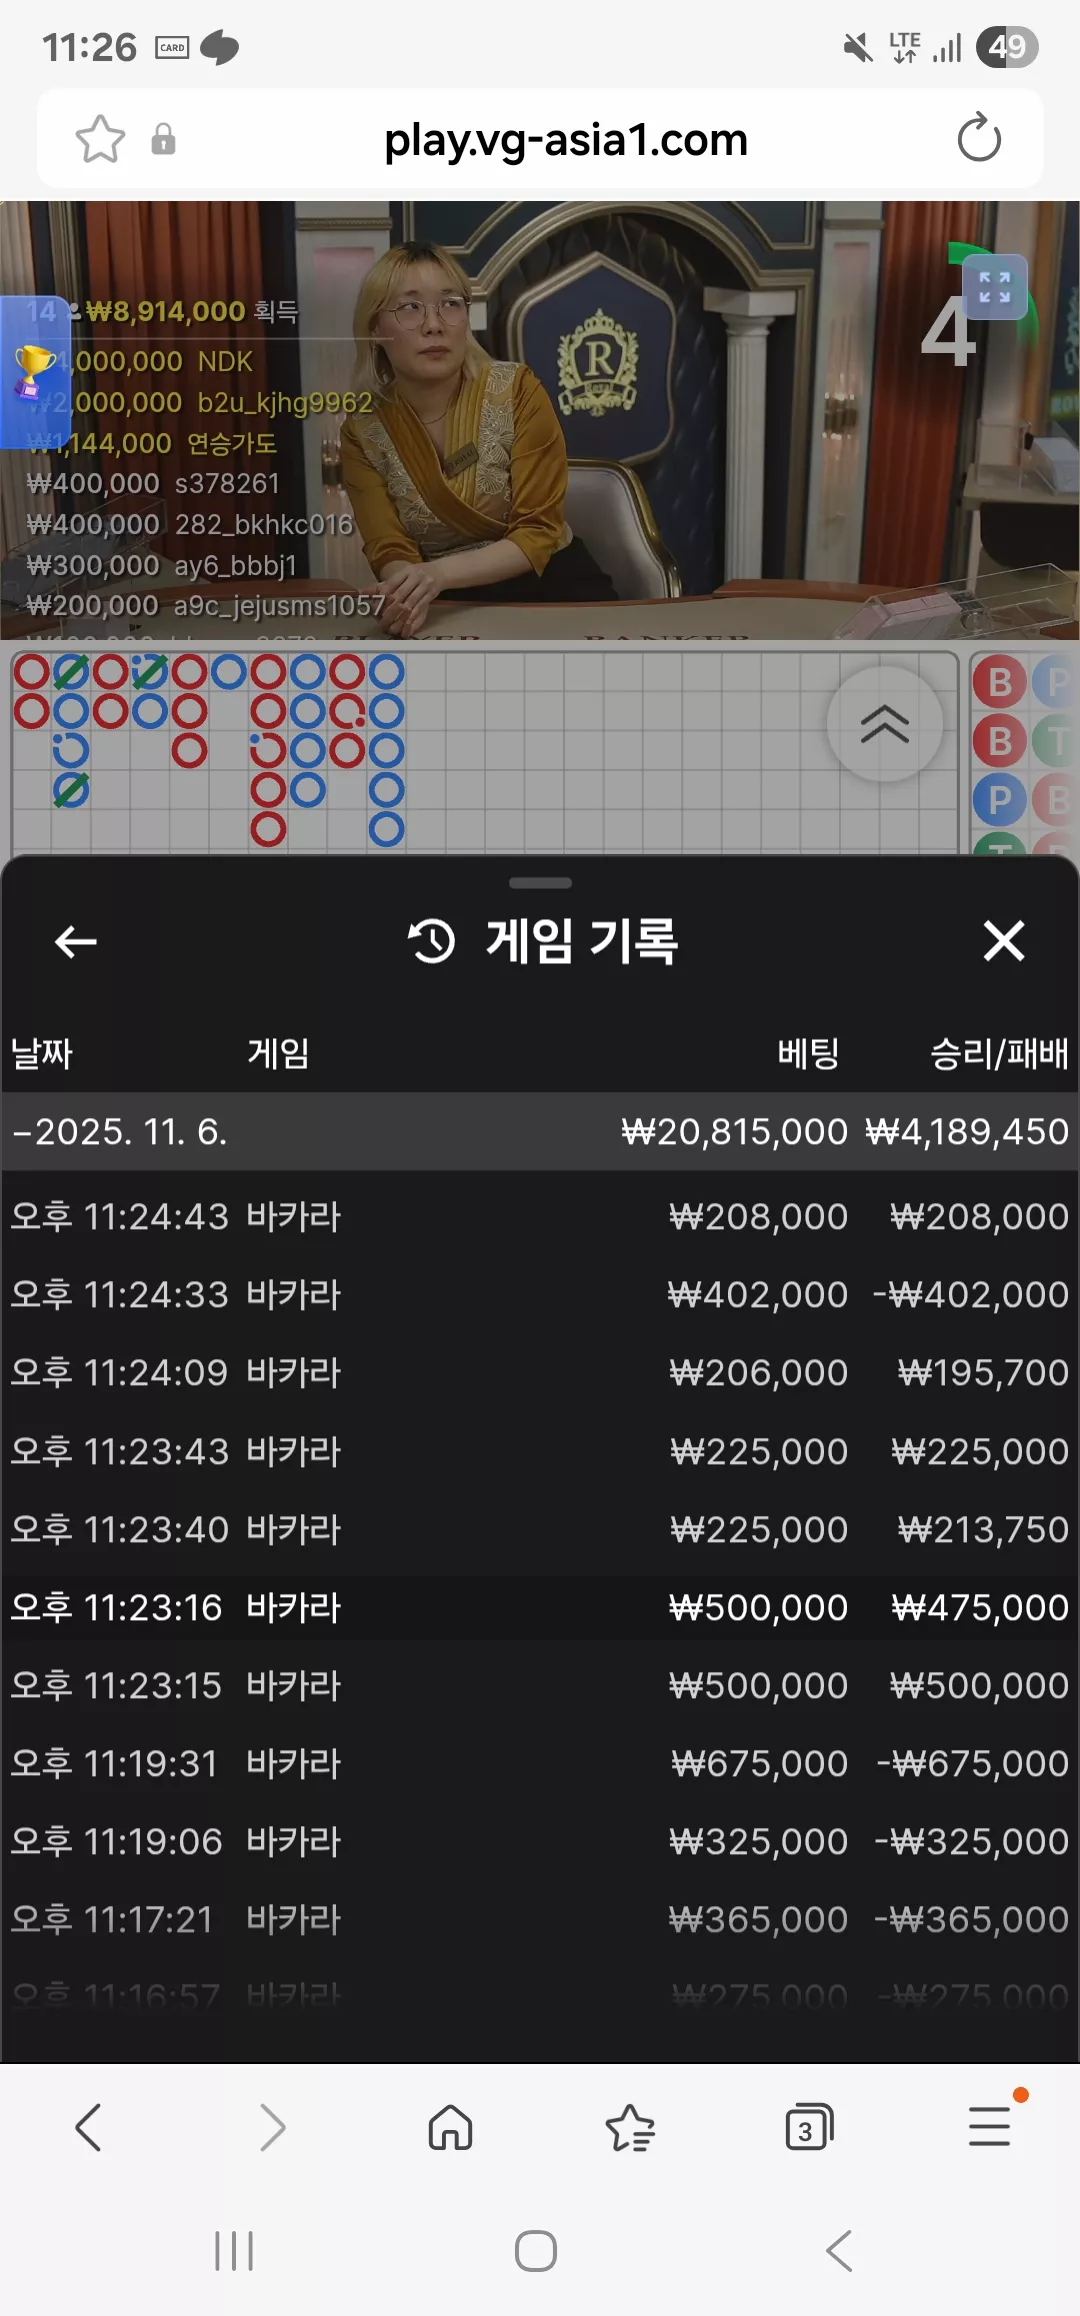Tap the -₩402,000 loss amount
Viewport: 1080px width, 2316px height.
970,1294
